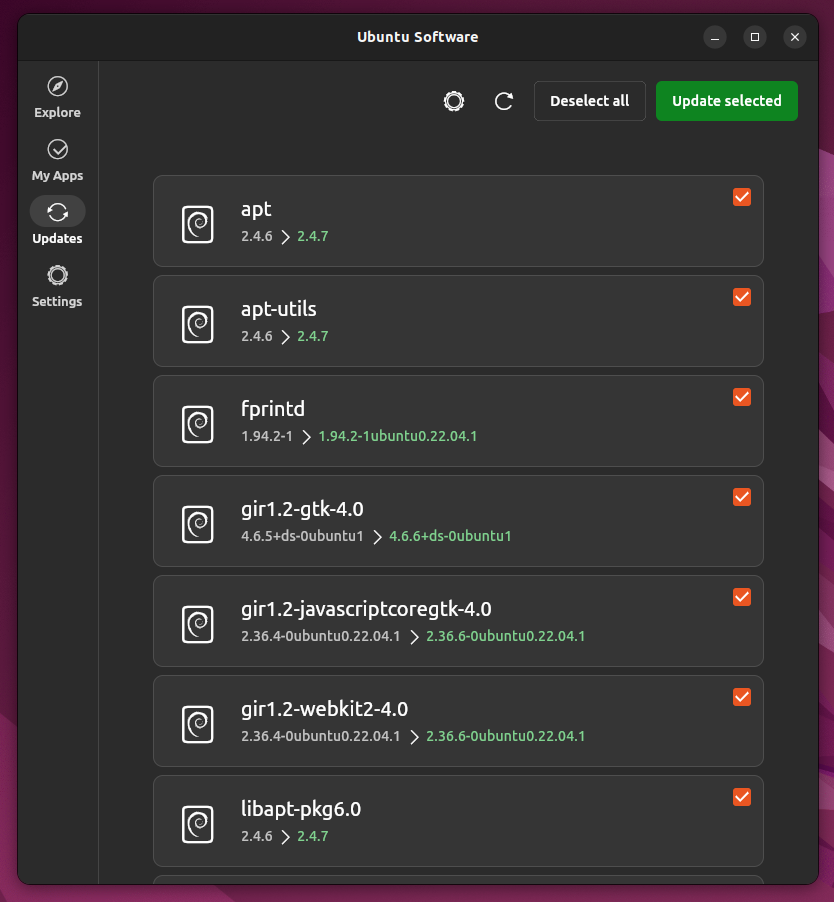Open the apt package title
The width and height of the screenshot is (834, 902).
(256, 210)
